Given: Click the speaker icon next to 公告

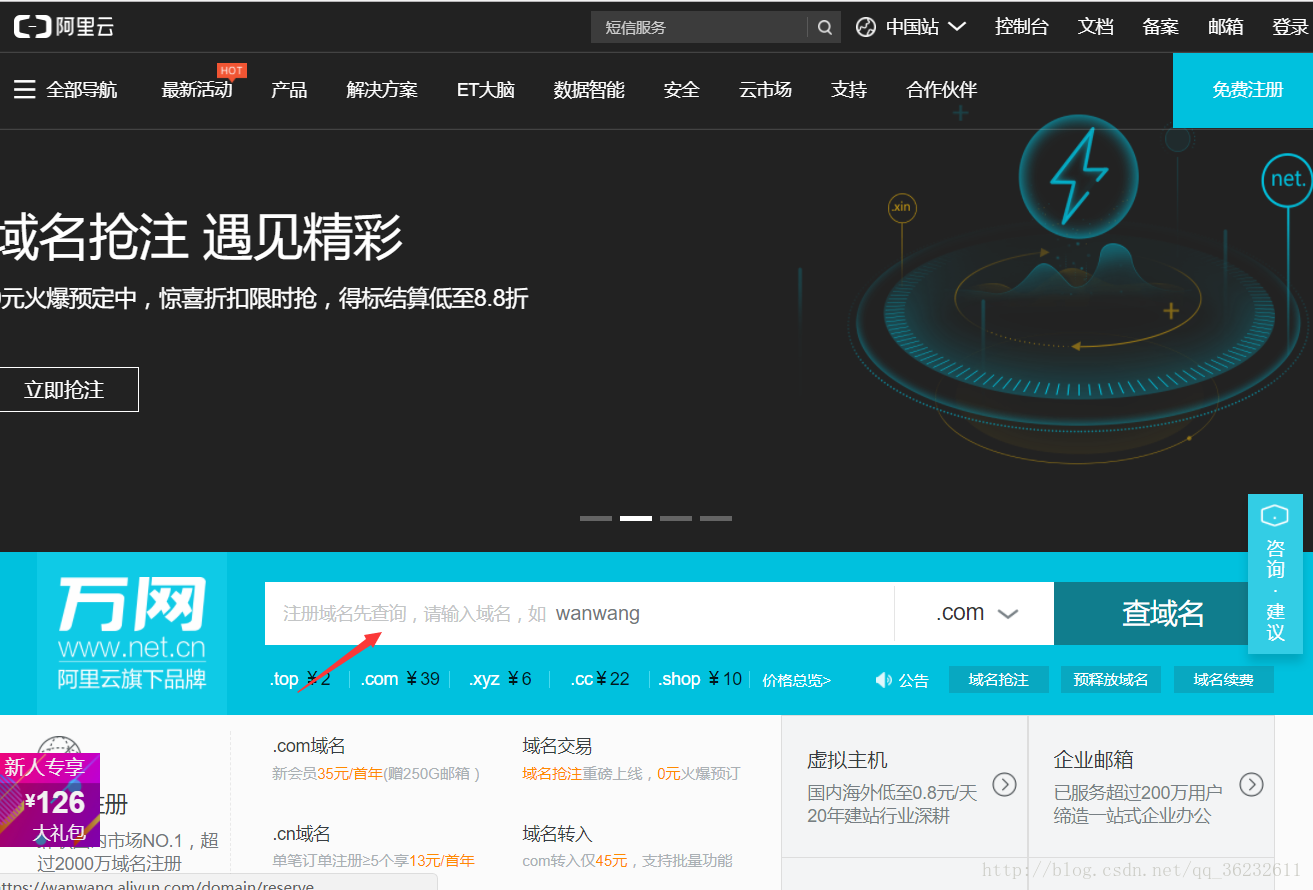Looking at the screenshot, I should click(x=883, y=680).
